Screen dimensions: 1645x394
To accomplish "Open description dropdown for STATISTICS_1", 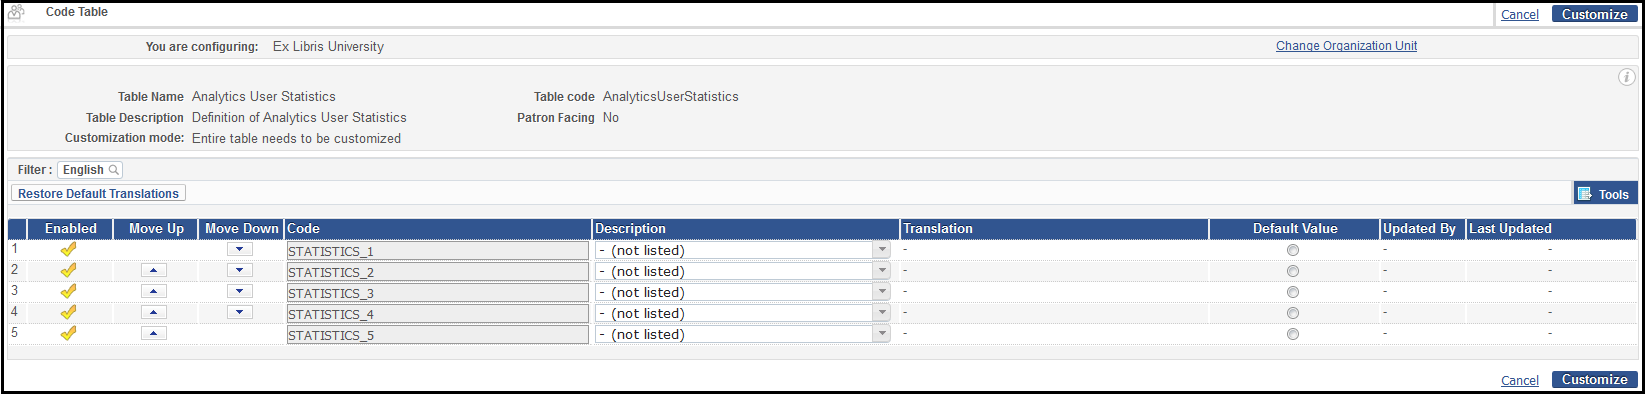I will click(743, 250).
